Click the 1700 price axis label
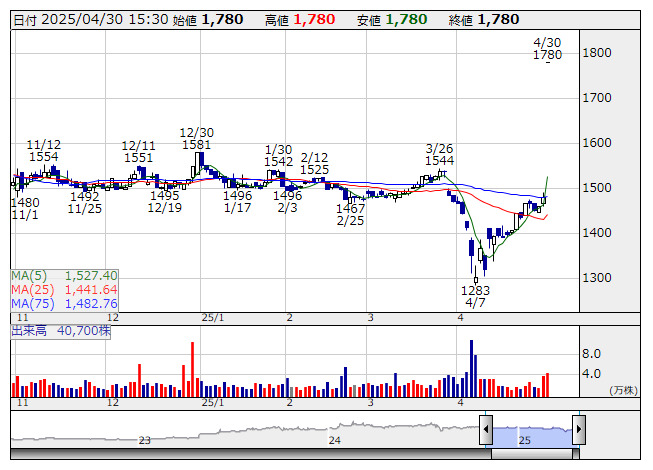Viewport: 653px width, 470px height. click(597, 98)
